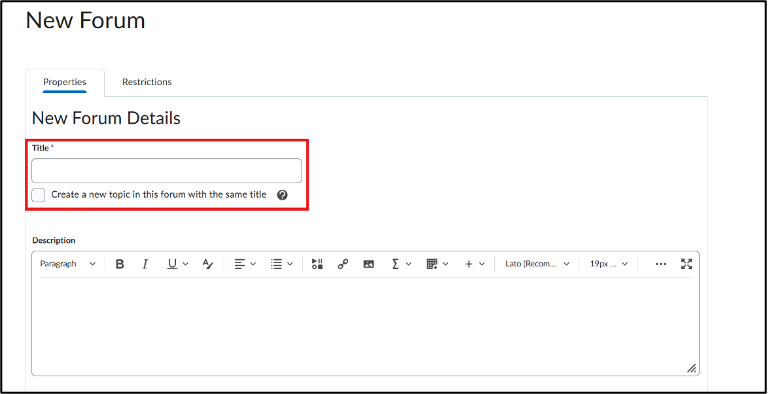Select the Properties tab

[65, 82]
